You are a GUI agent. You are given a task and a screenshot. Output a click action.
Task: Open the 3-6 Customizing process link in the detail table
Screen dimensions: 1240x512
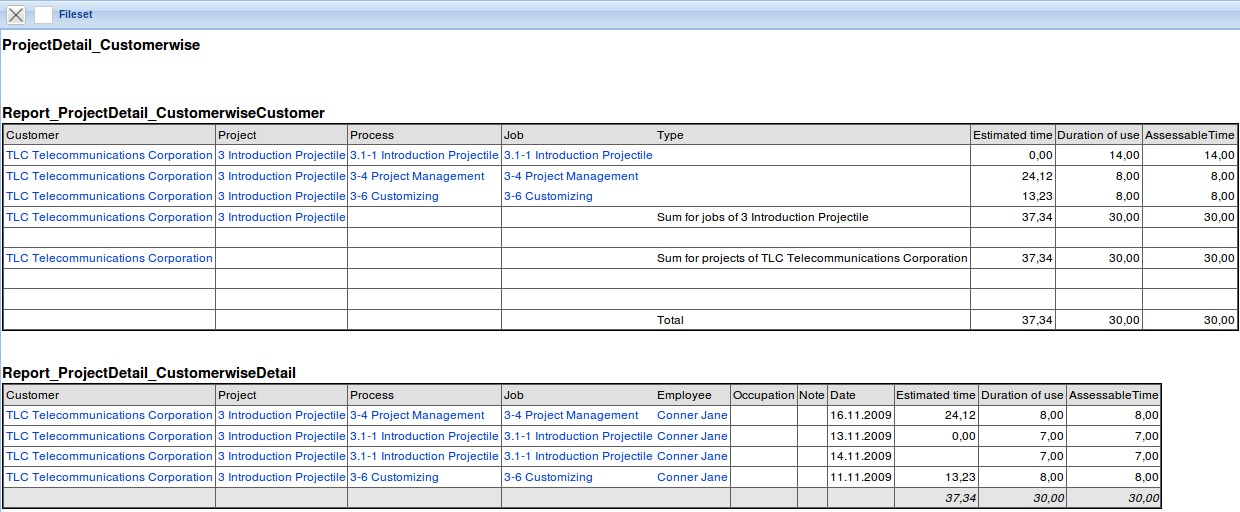coord(393,477)
